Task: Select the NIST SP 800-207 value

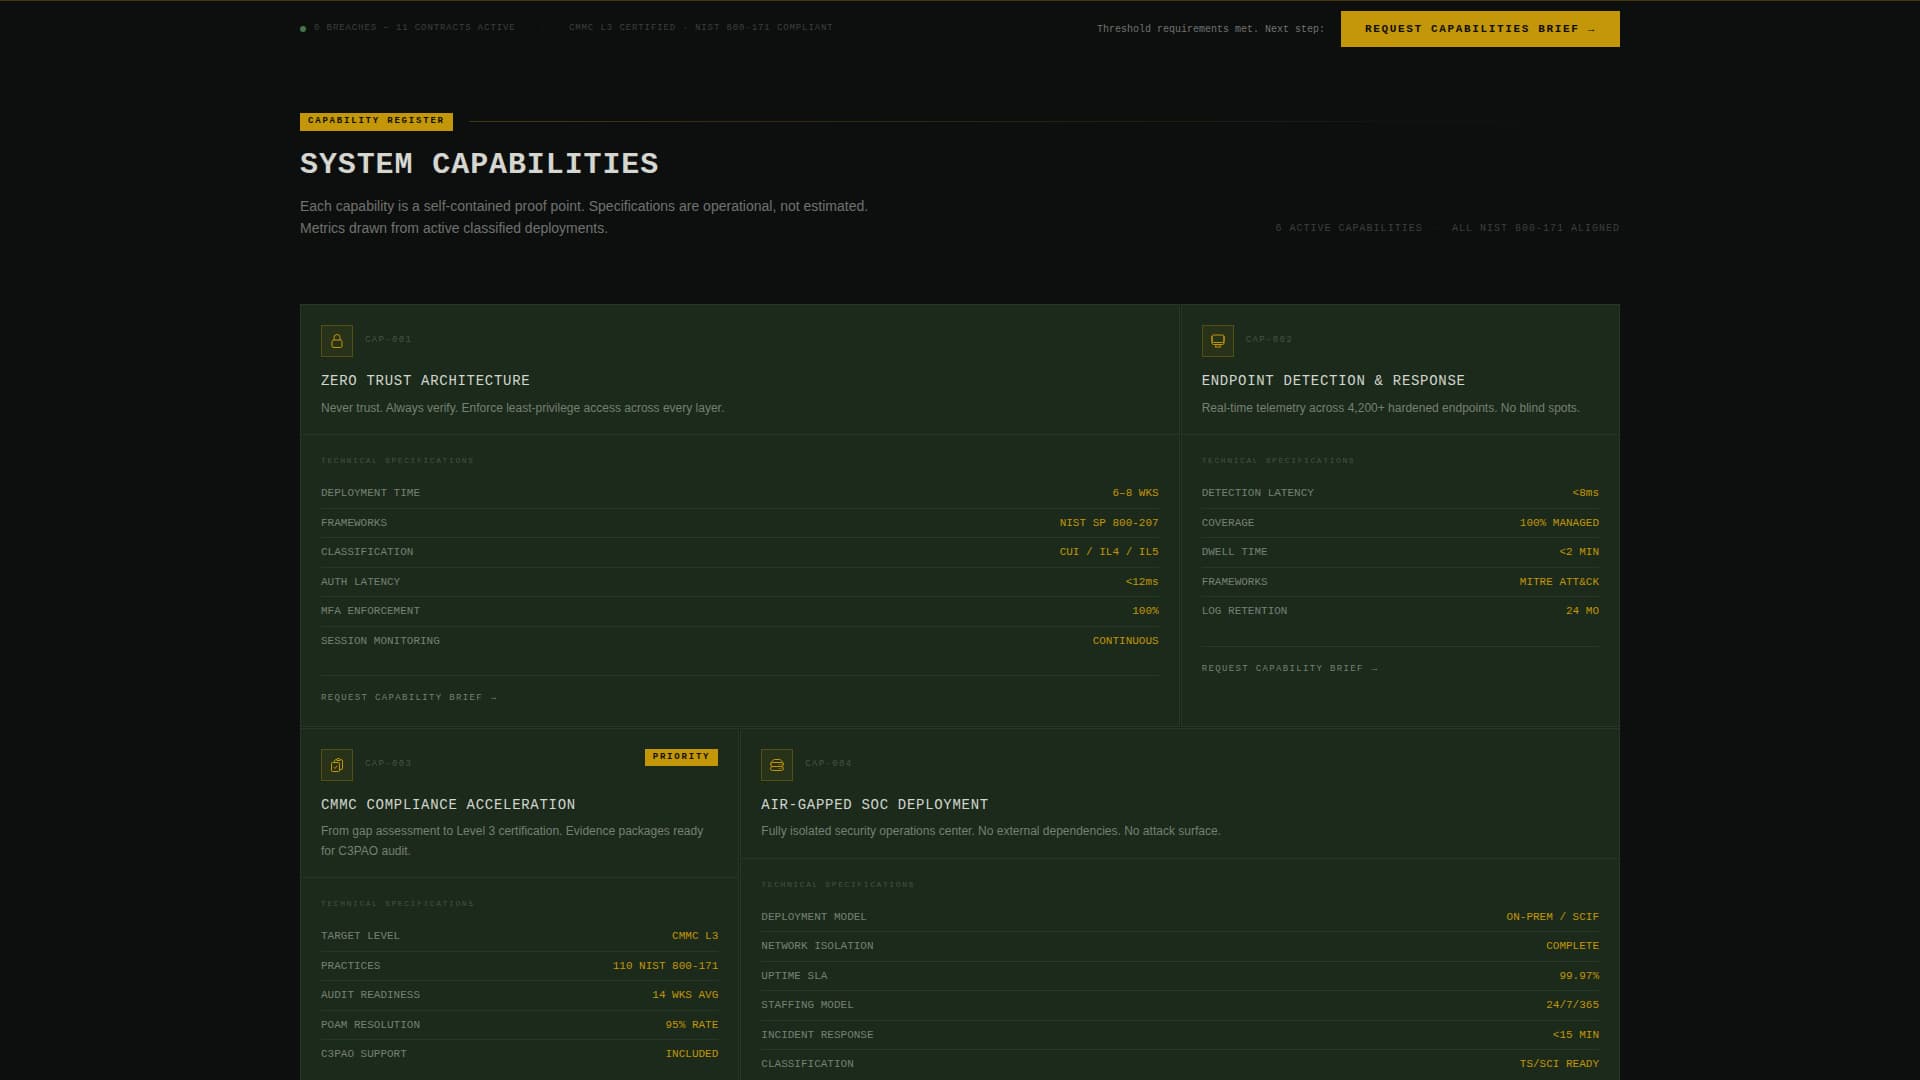Action: (x=1109, y=523)
